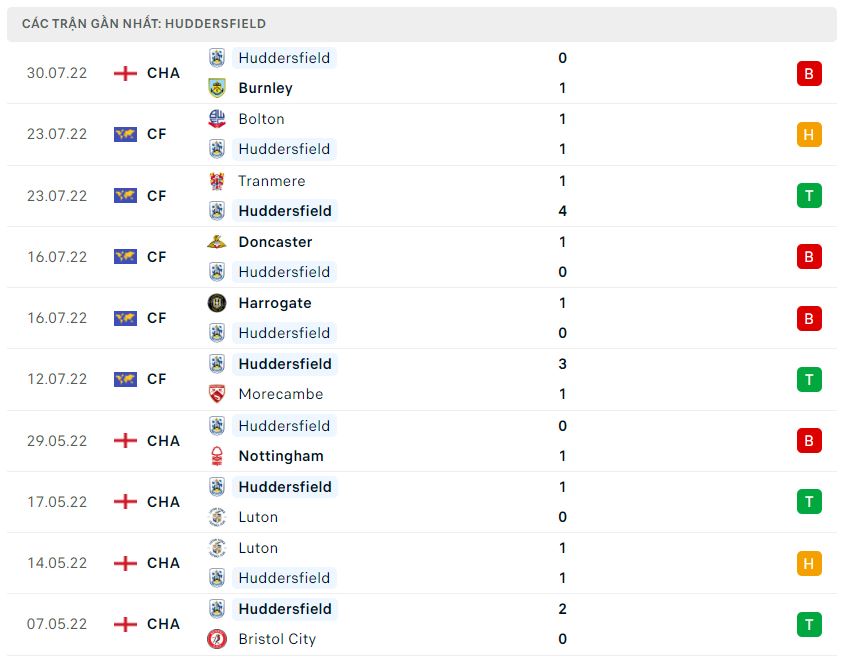The height and width of the screenshot is (664, 847).
Task: Click the orange H badge for Bolton match
Action: 809,134
